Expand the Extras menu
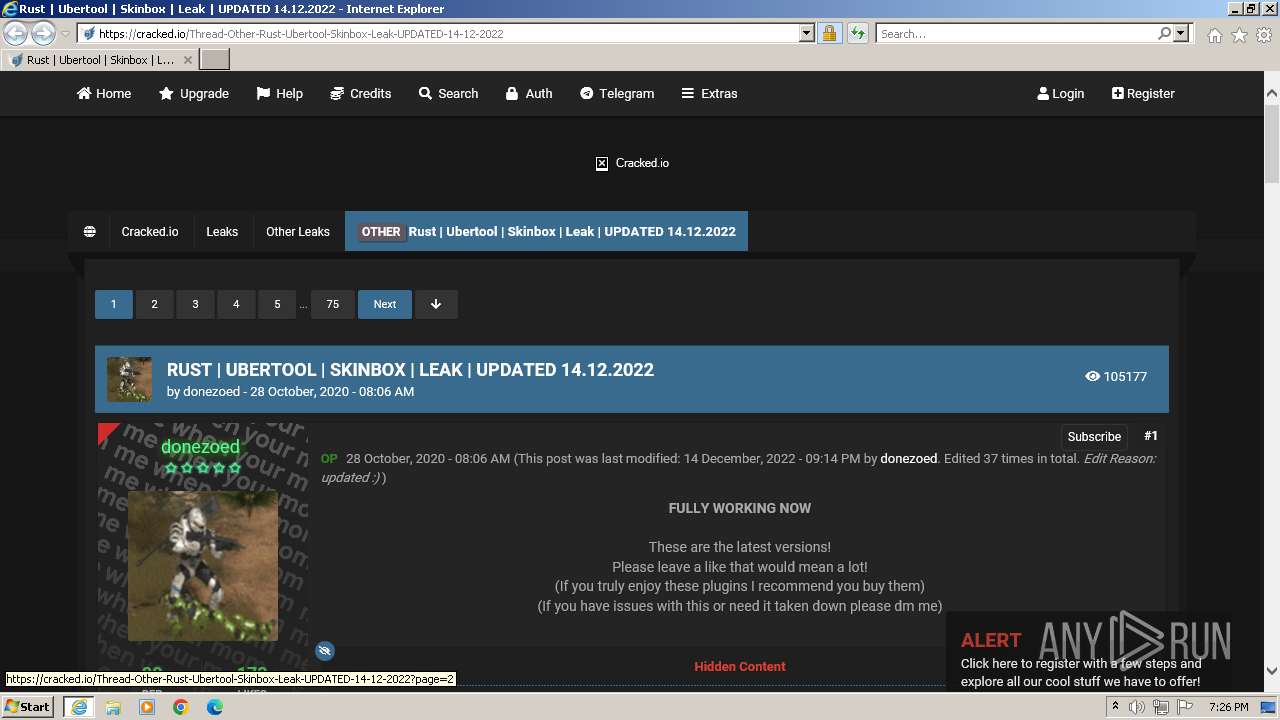The image size is (1280, 720). (709, 93)
